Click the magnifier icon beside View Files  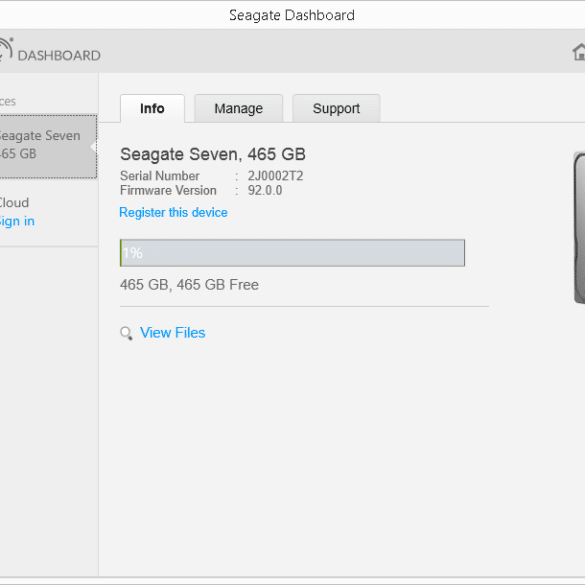coord(126,333)
